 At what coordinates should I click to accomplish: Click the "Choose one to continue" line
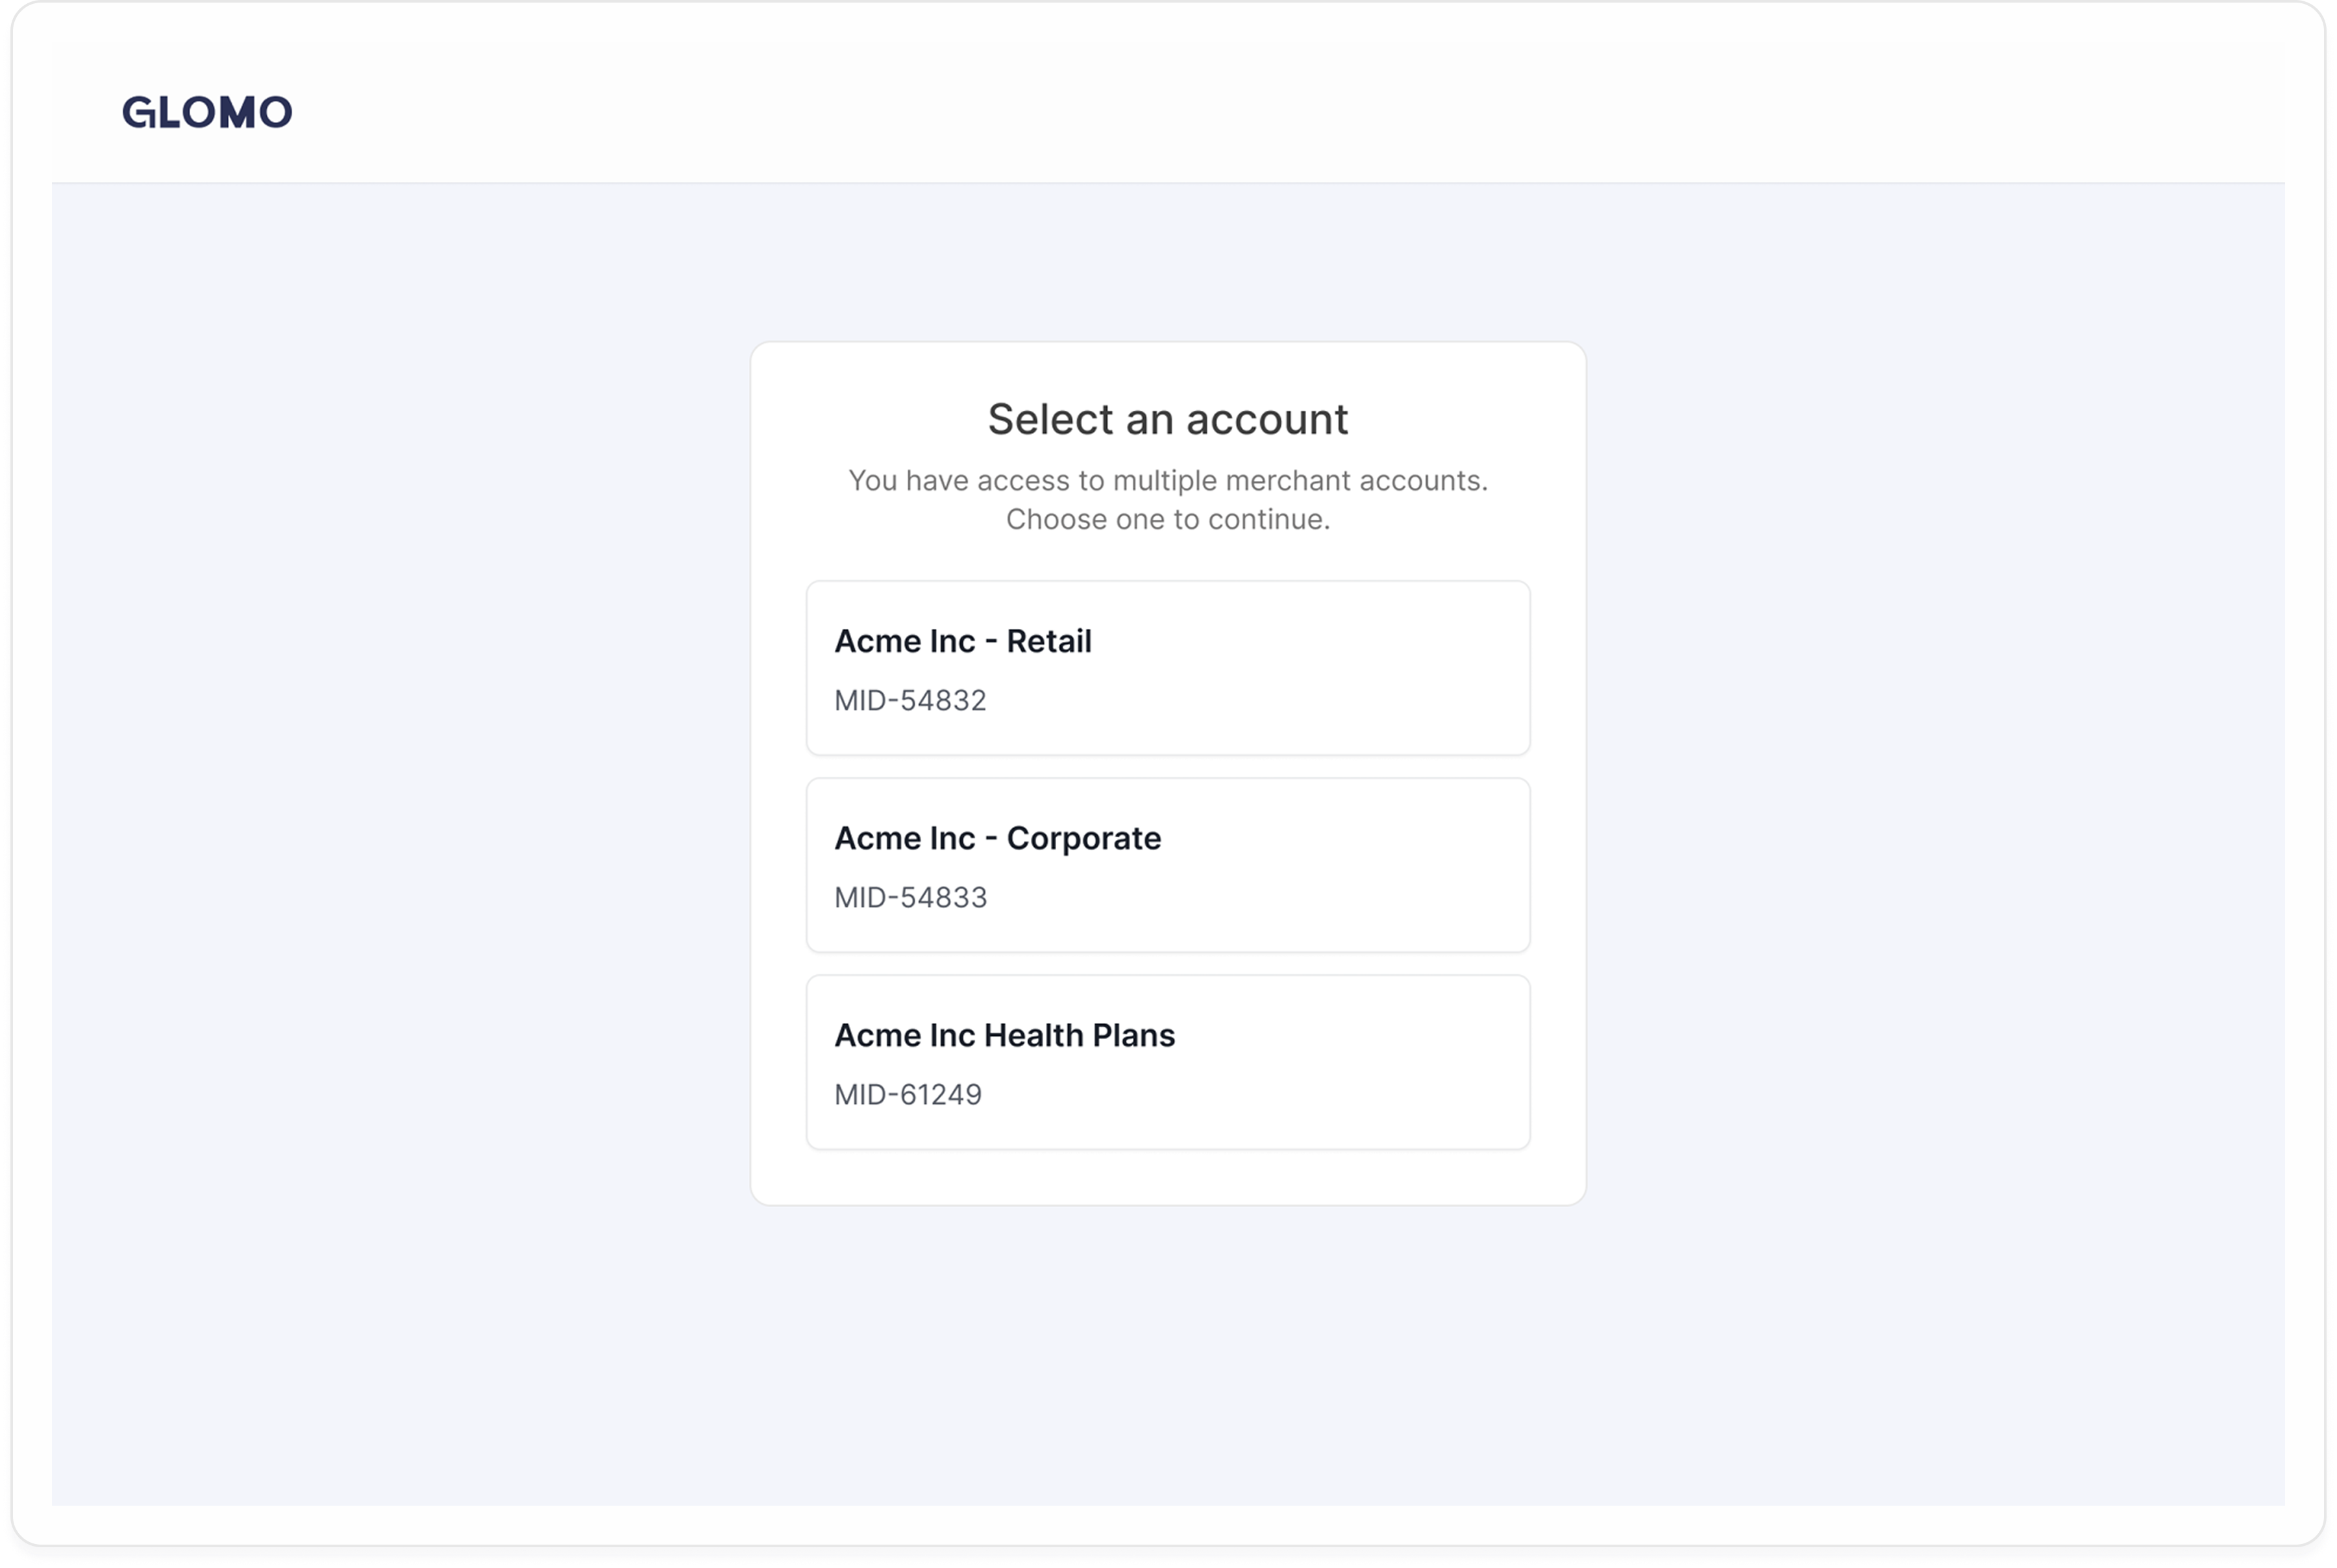pos(1167,519)
